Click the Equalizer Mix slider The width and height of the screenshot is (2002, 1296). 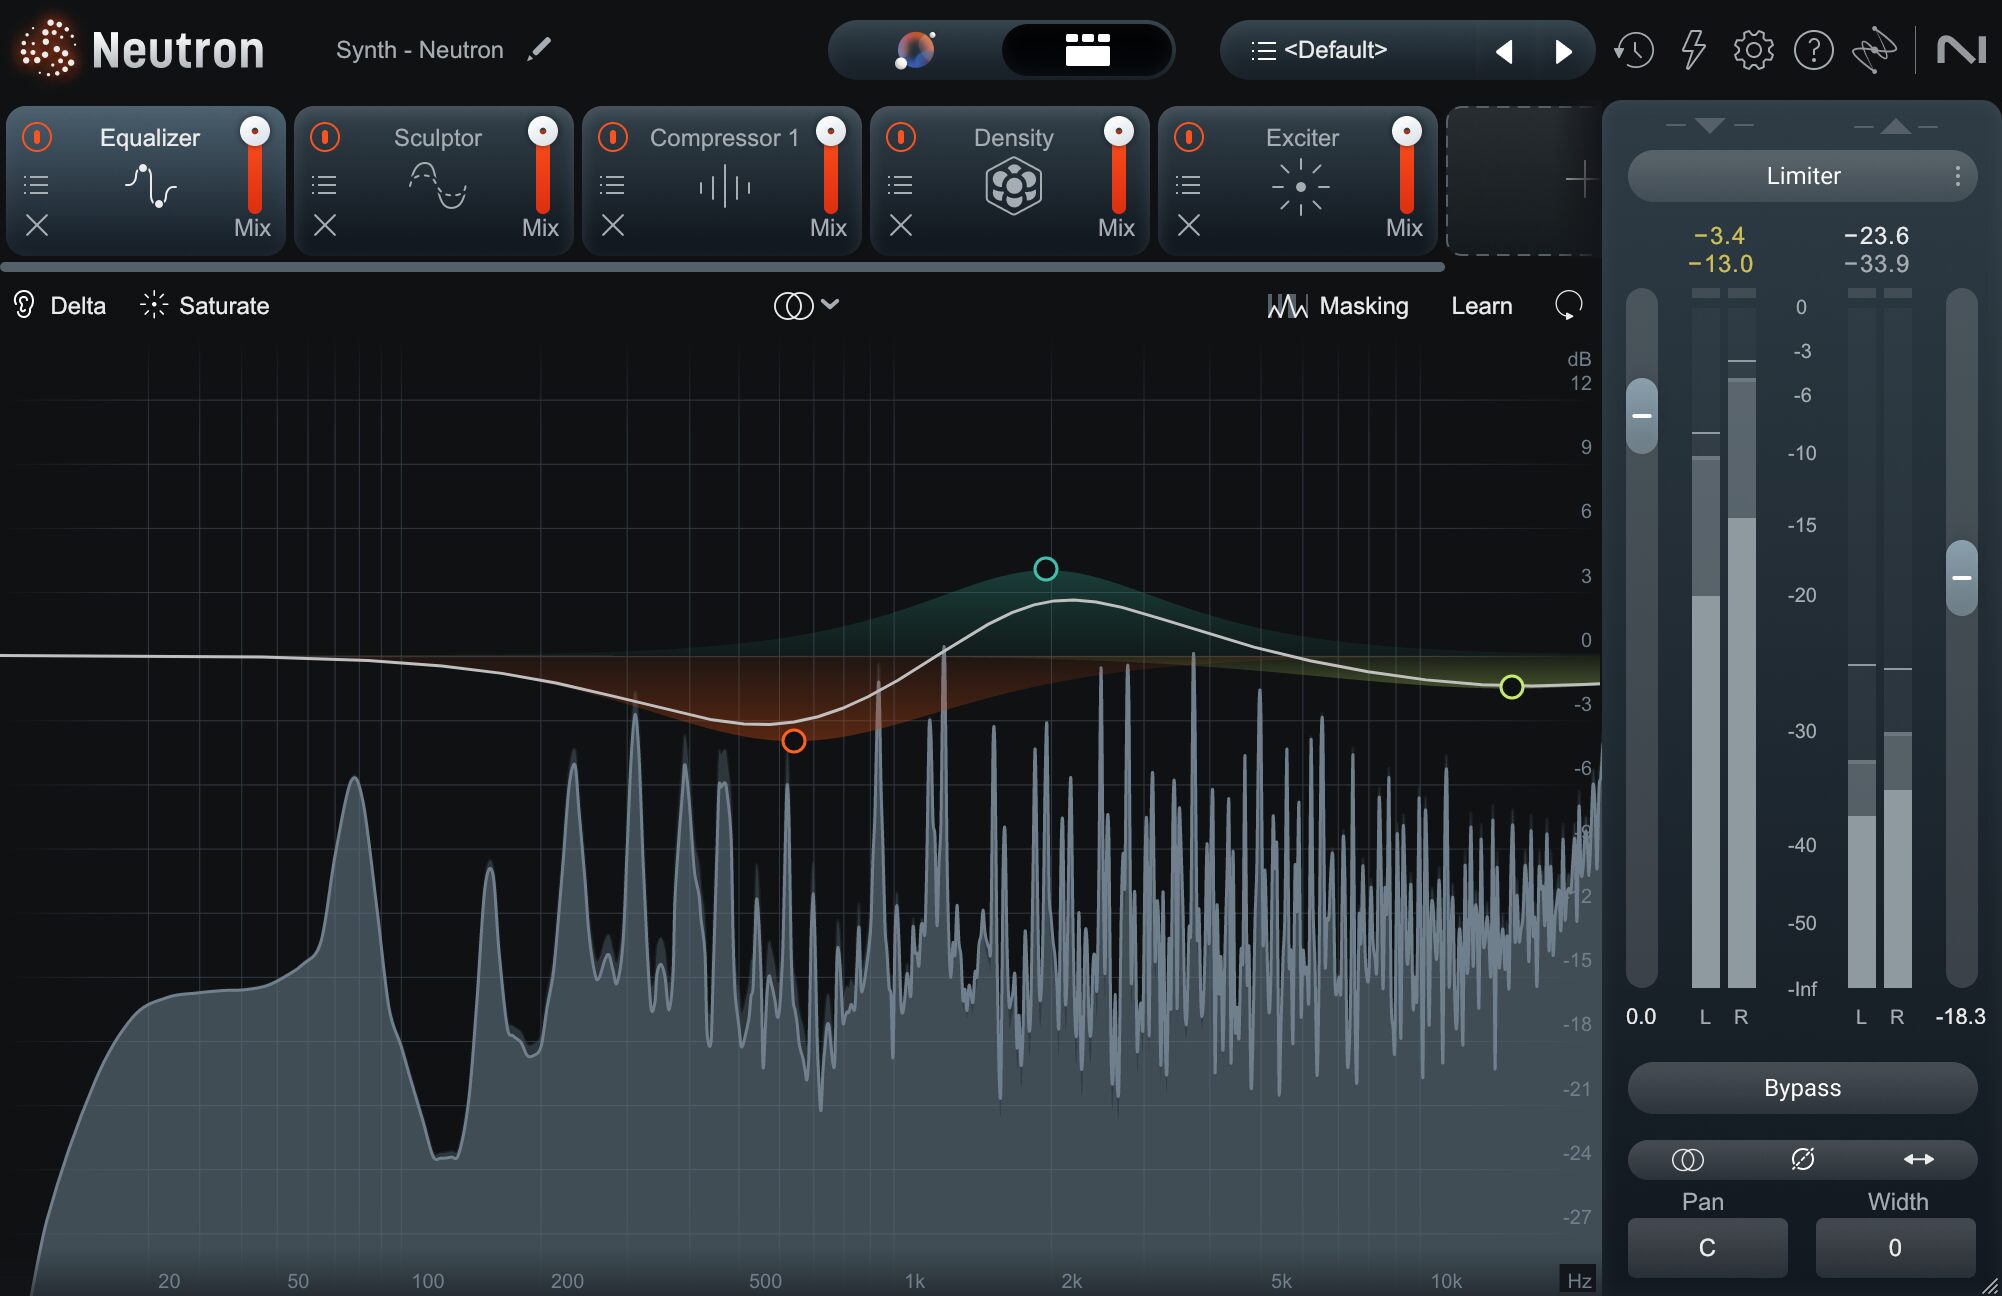tap(255, 166)
